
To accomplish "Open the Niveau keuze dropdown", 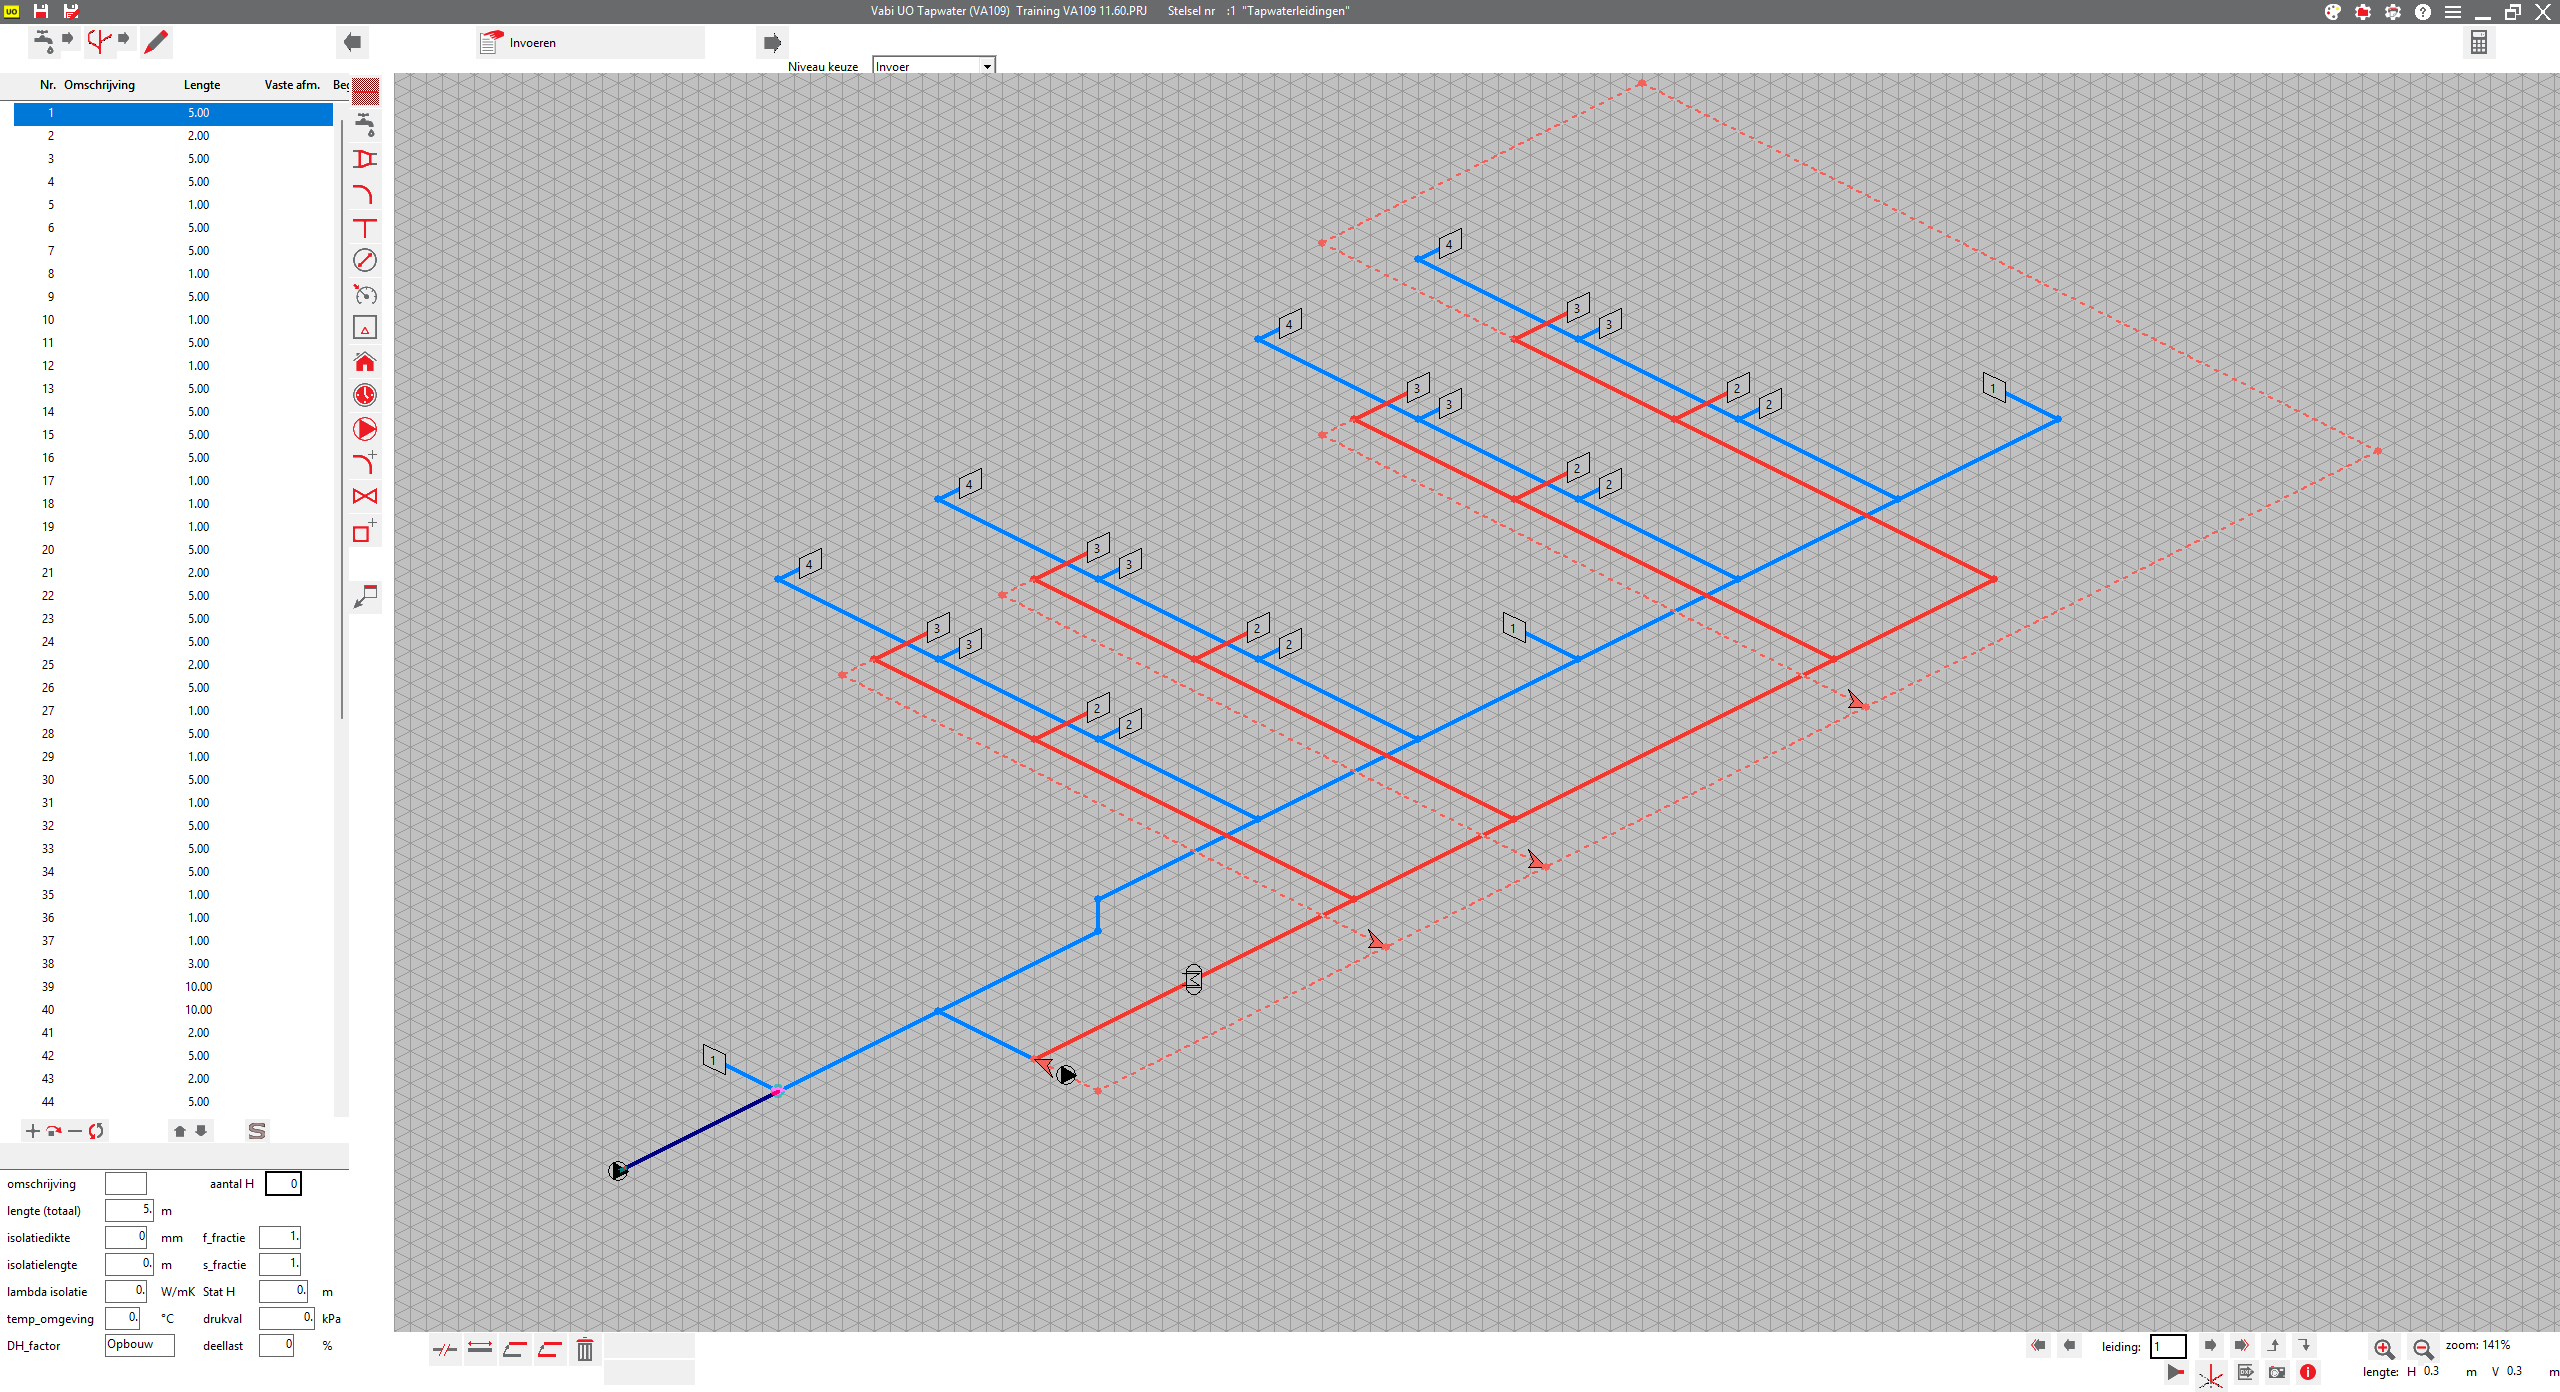I will coord(986,67).
